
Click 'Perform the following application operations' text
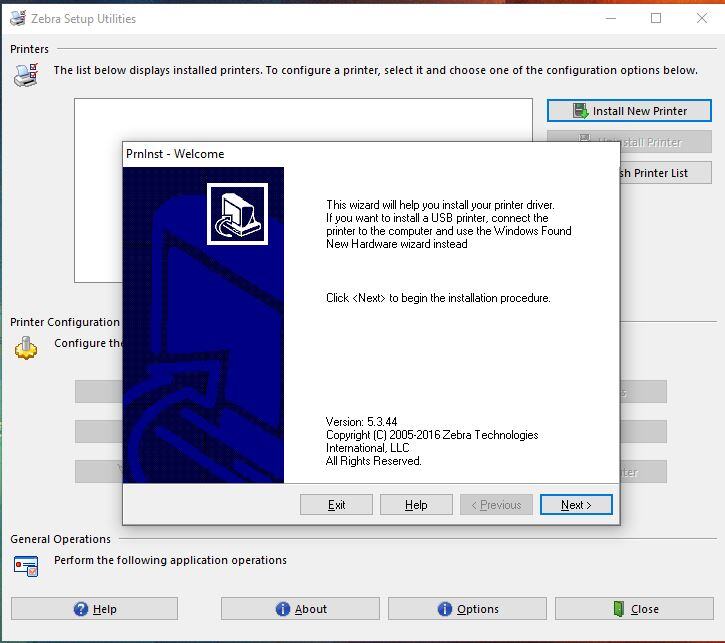click(170, 560)
